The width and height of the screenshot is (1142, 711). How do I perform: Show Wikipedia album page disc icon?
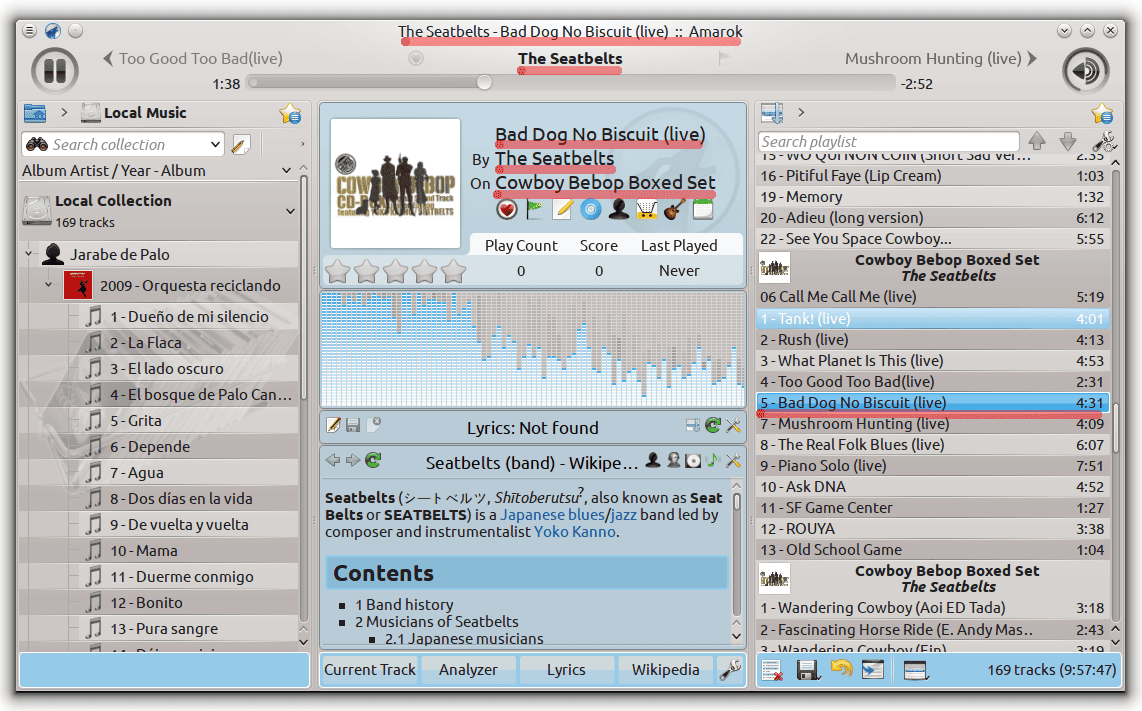pos(693,460)
